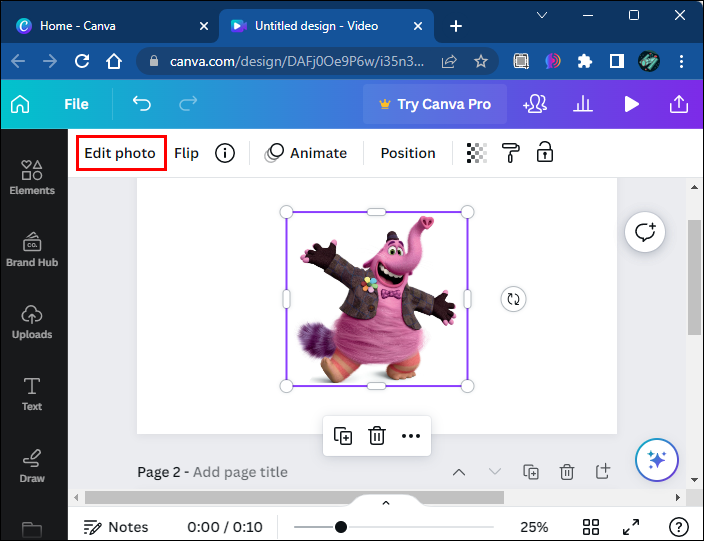This screenshot has width=704, height=541.
Task: Open the Flip options
Action: 186,153
